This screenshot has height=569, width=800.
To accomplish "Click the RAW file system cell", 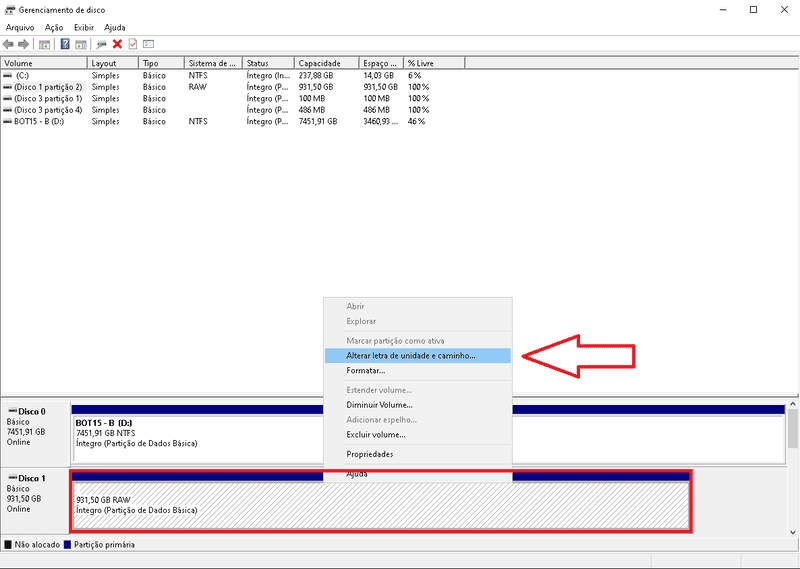I will 198,87.
